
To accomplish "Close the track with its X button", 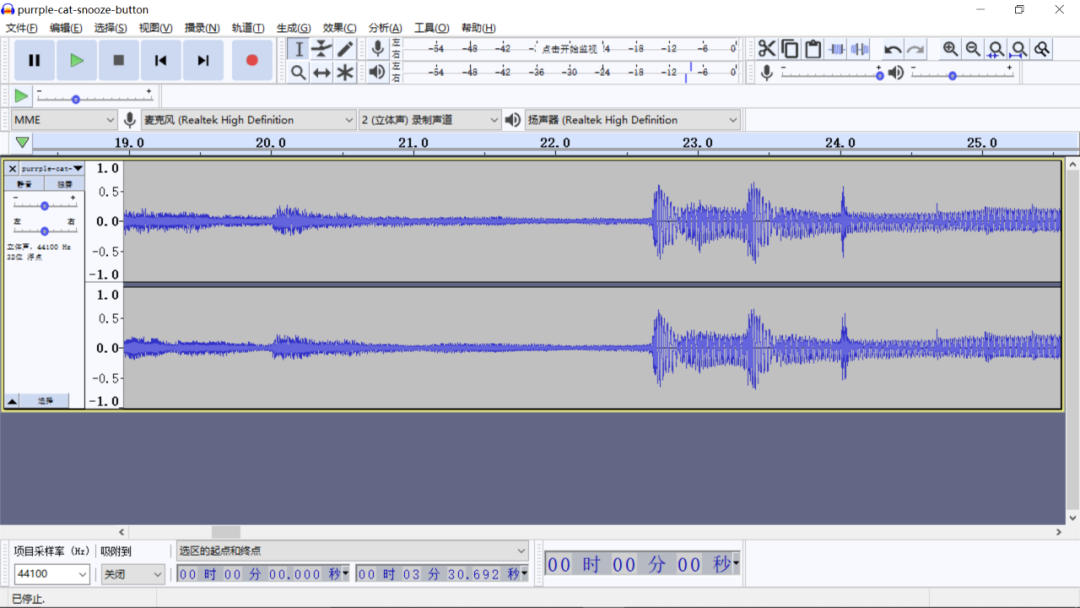I will click(x=12, y=168).
